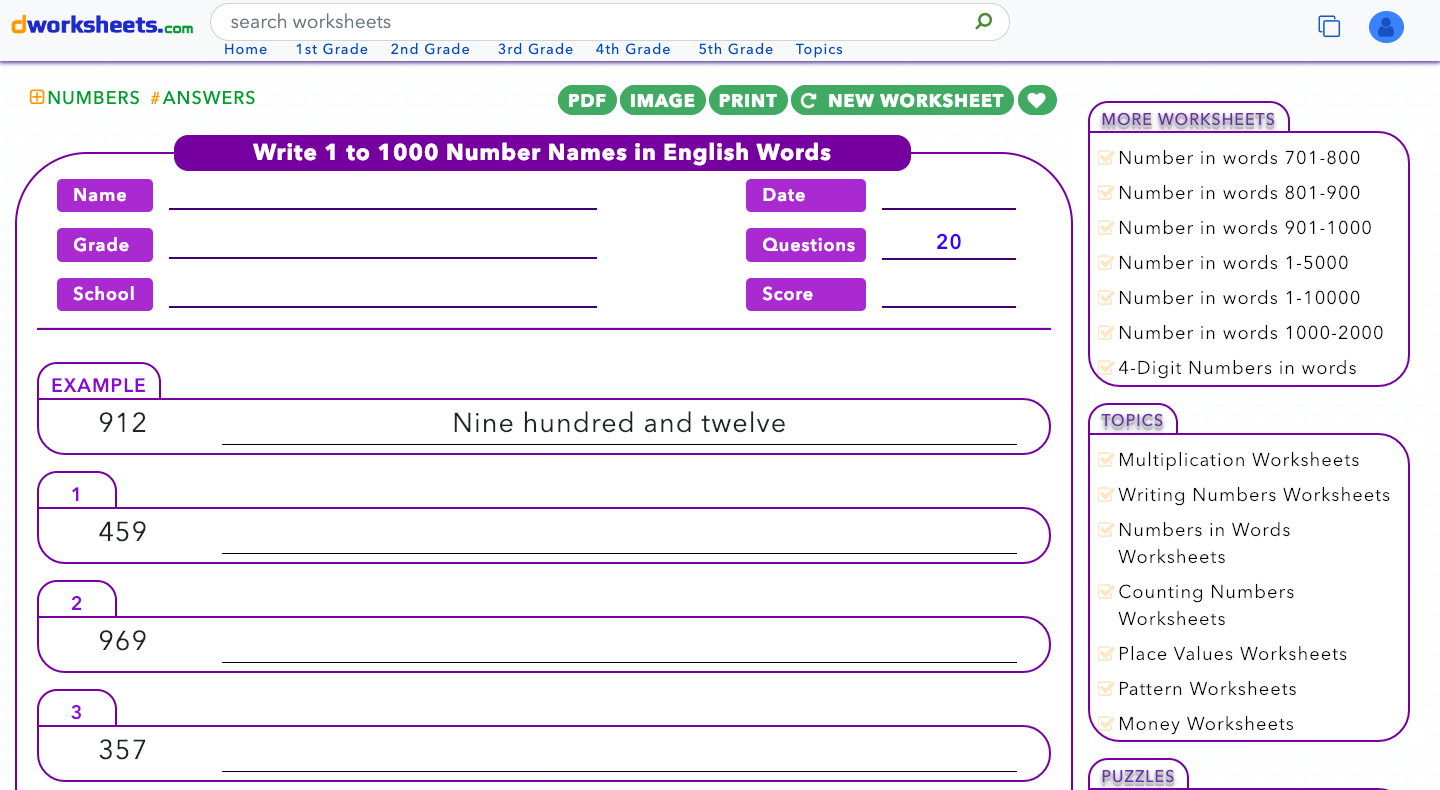Click the search magnifier icon
Viewport: 1440px width, 790px height.
point(983,21)
